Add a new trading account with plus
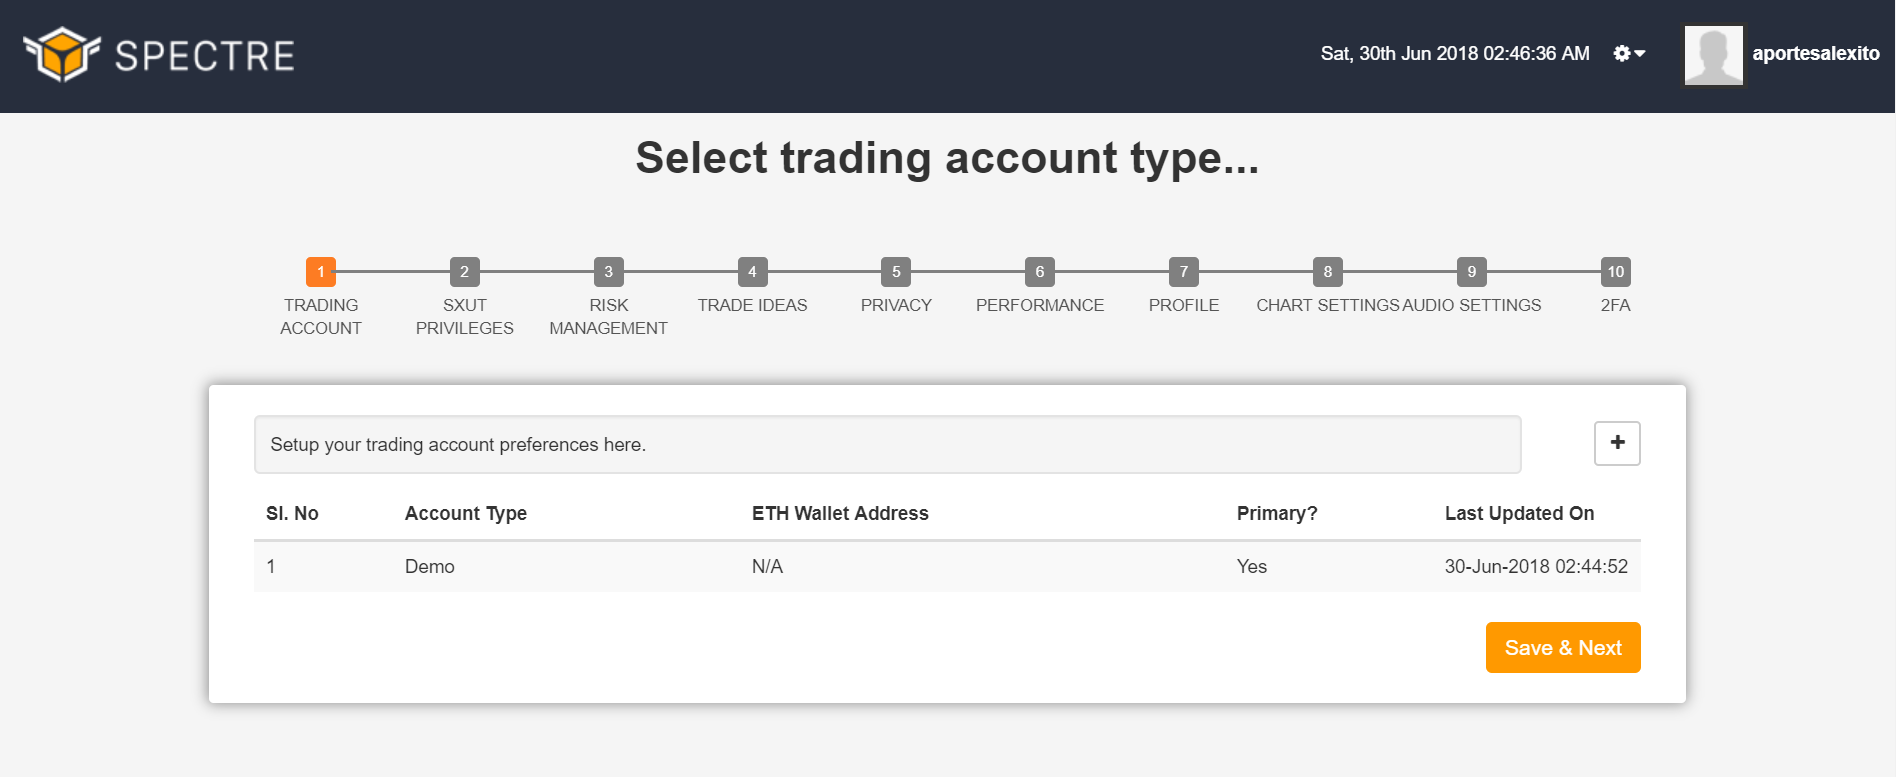Screen dimensions: 1896x777 (x=1617, y=443)
